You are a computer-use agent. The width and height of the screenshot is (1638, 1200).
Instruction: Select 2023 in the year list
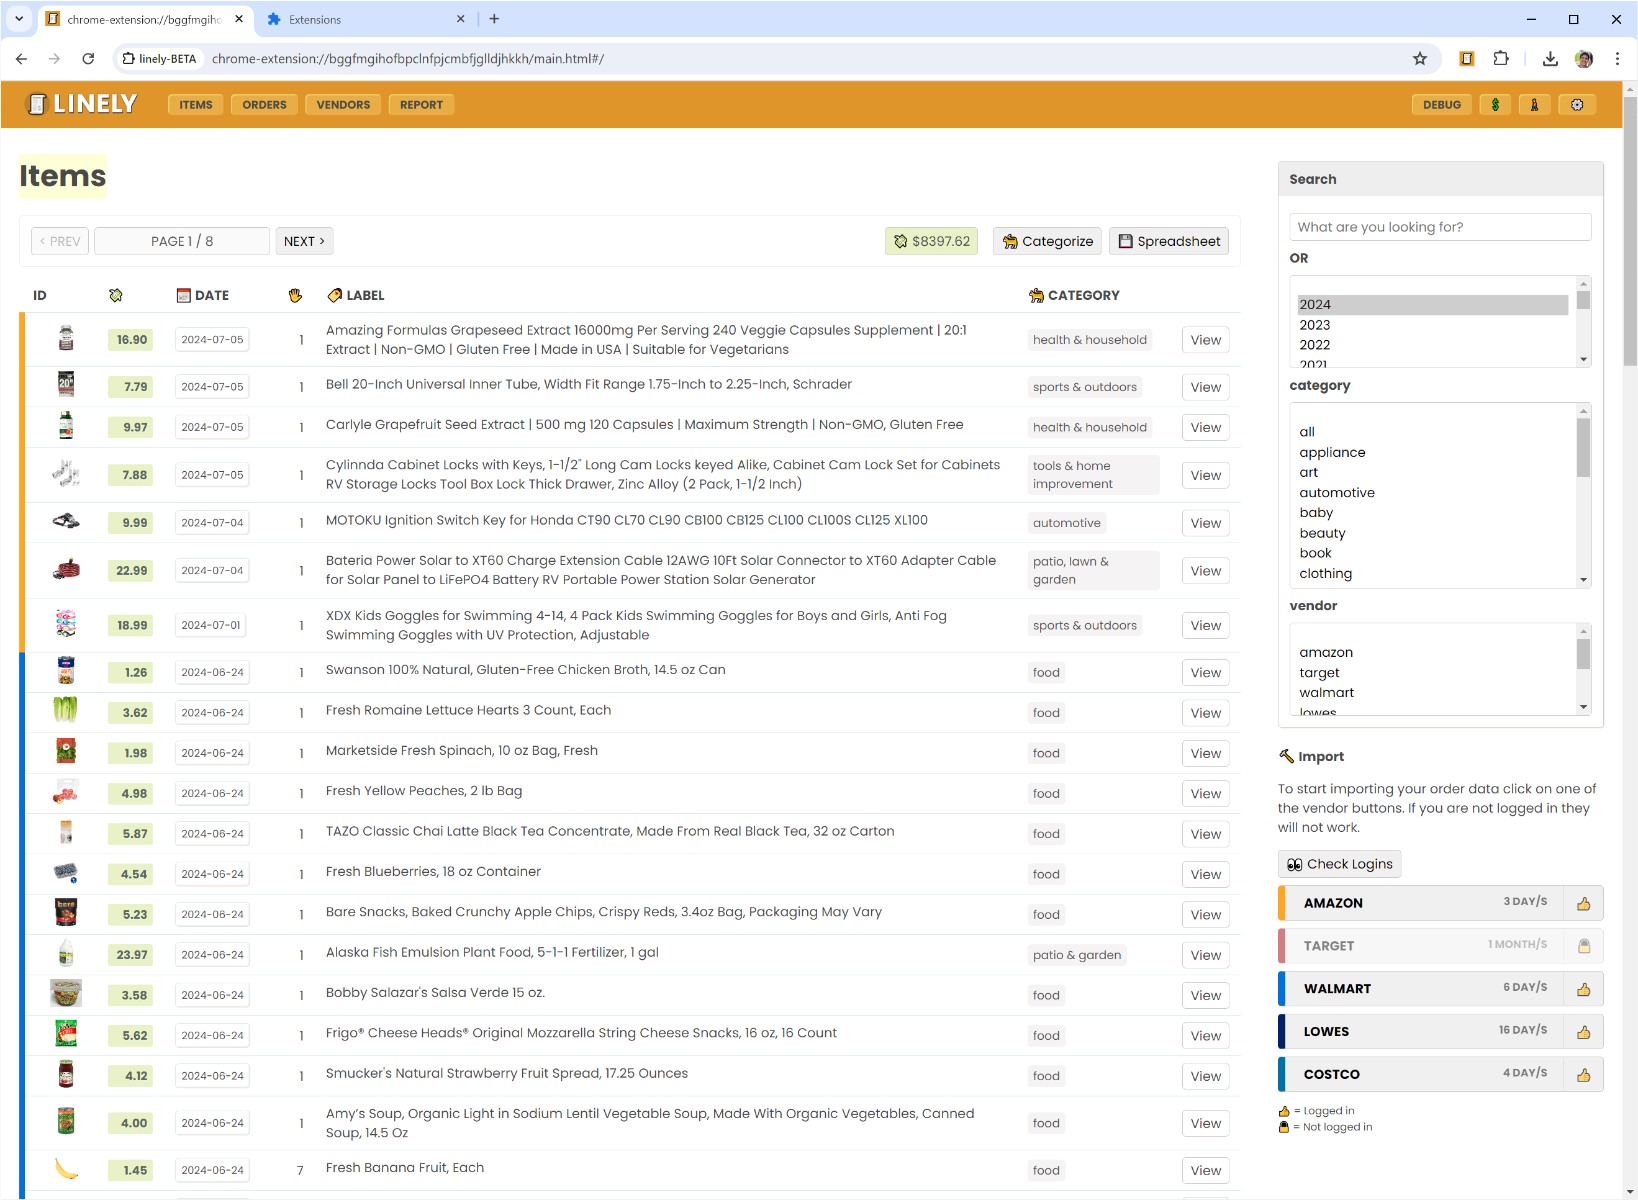tap(1315, 325)
